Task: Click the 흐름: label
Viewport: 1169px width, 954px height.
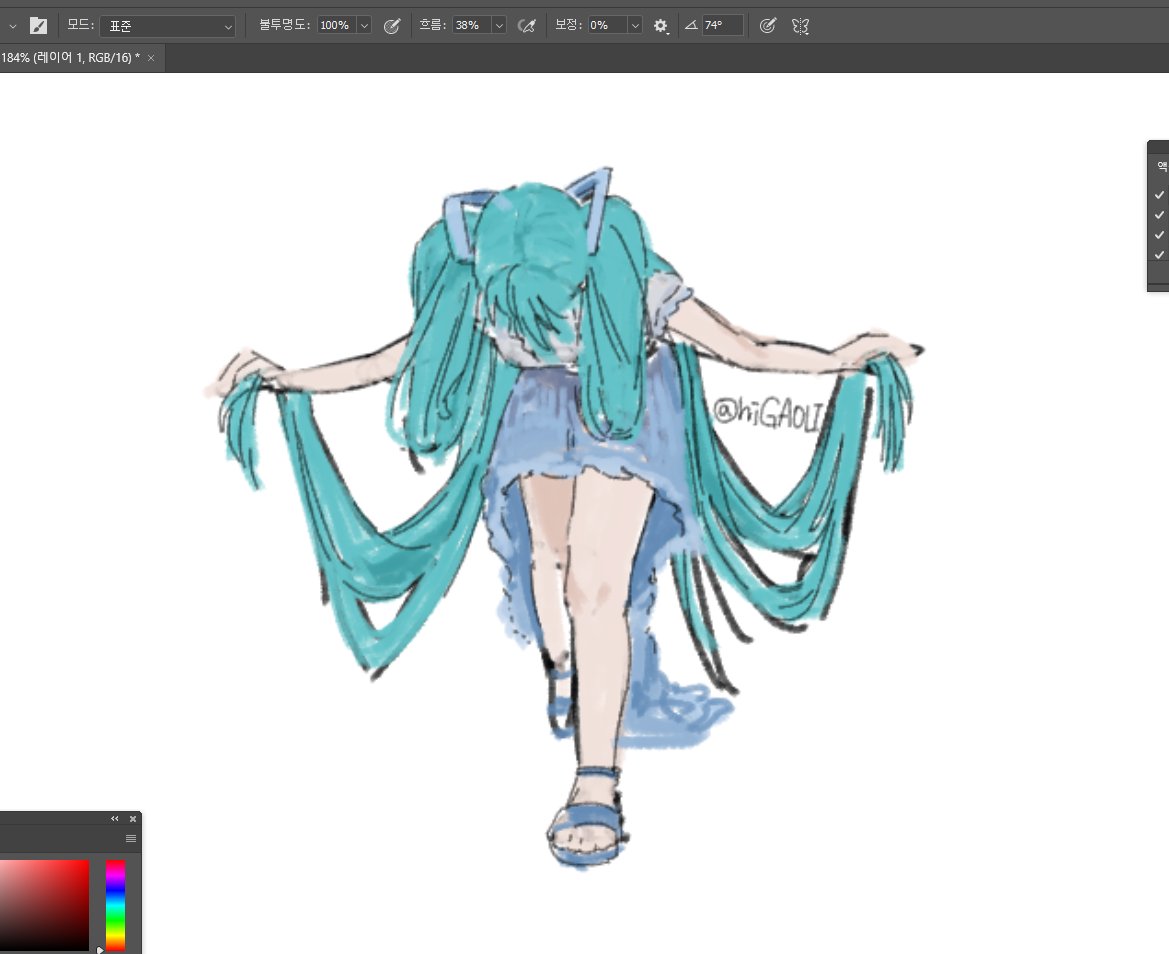Action: (432, 25)
